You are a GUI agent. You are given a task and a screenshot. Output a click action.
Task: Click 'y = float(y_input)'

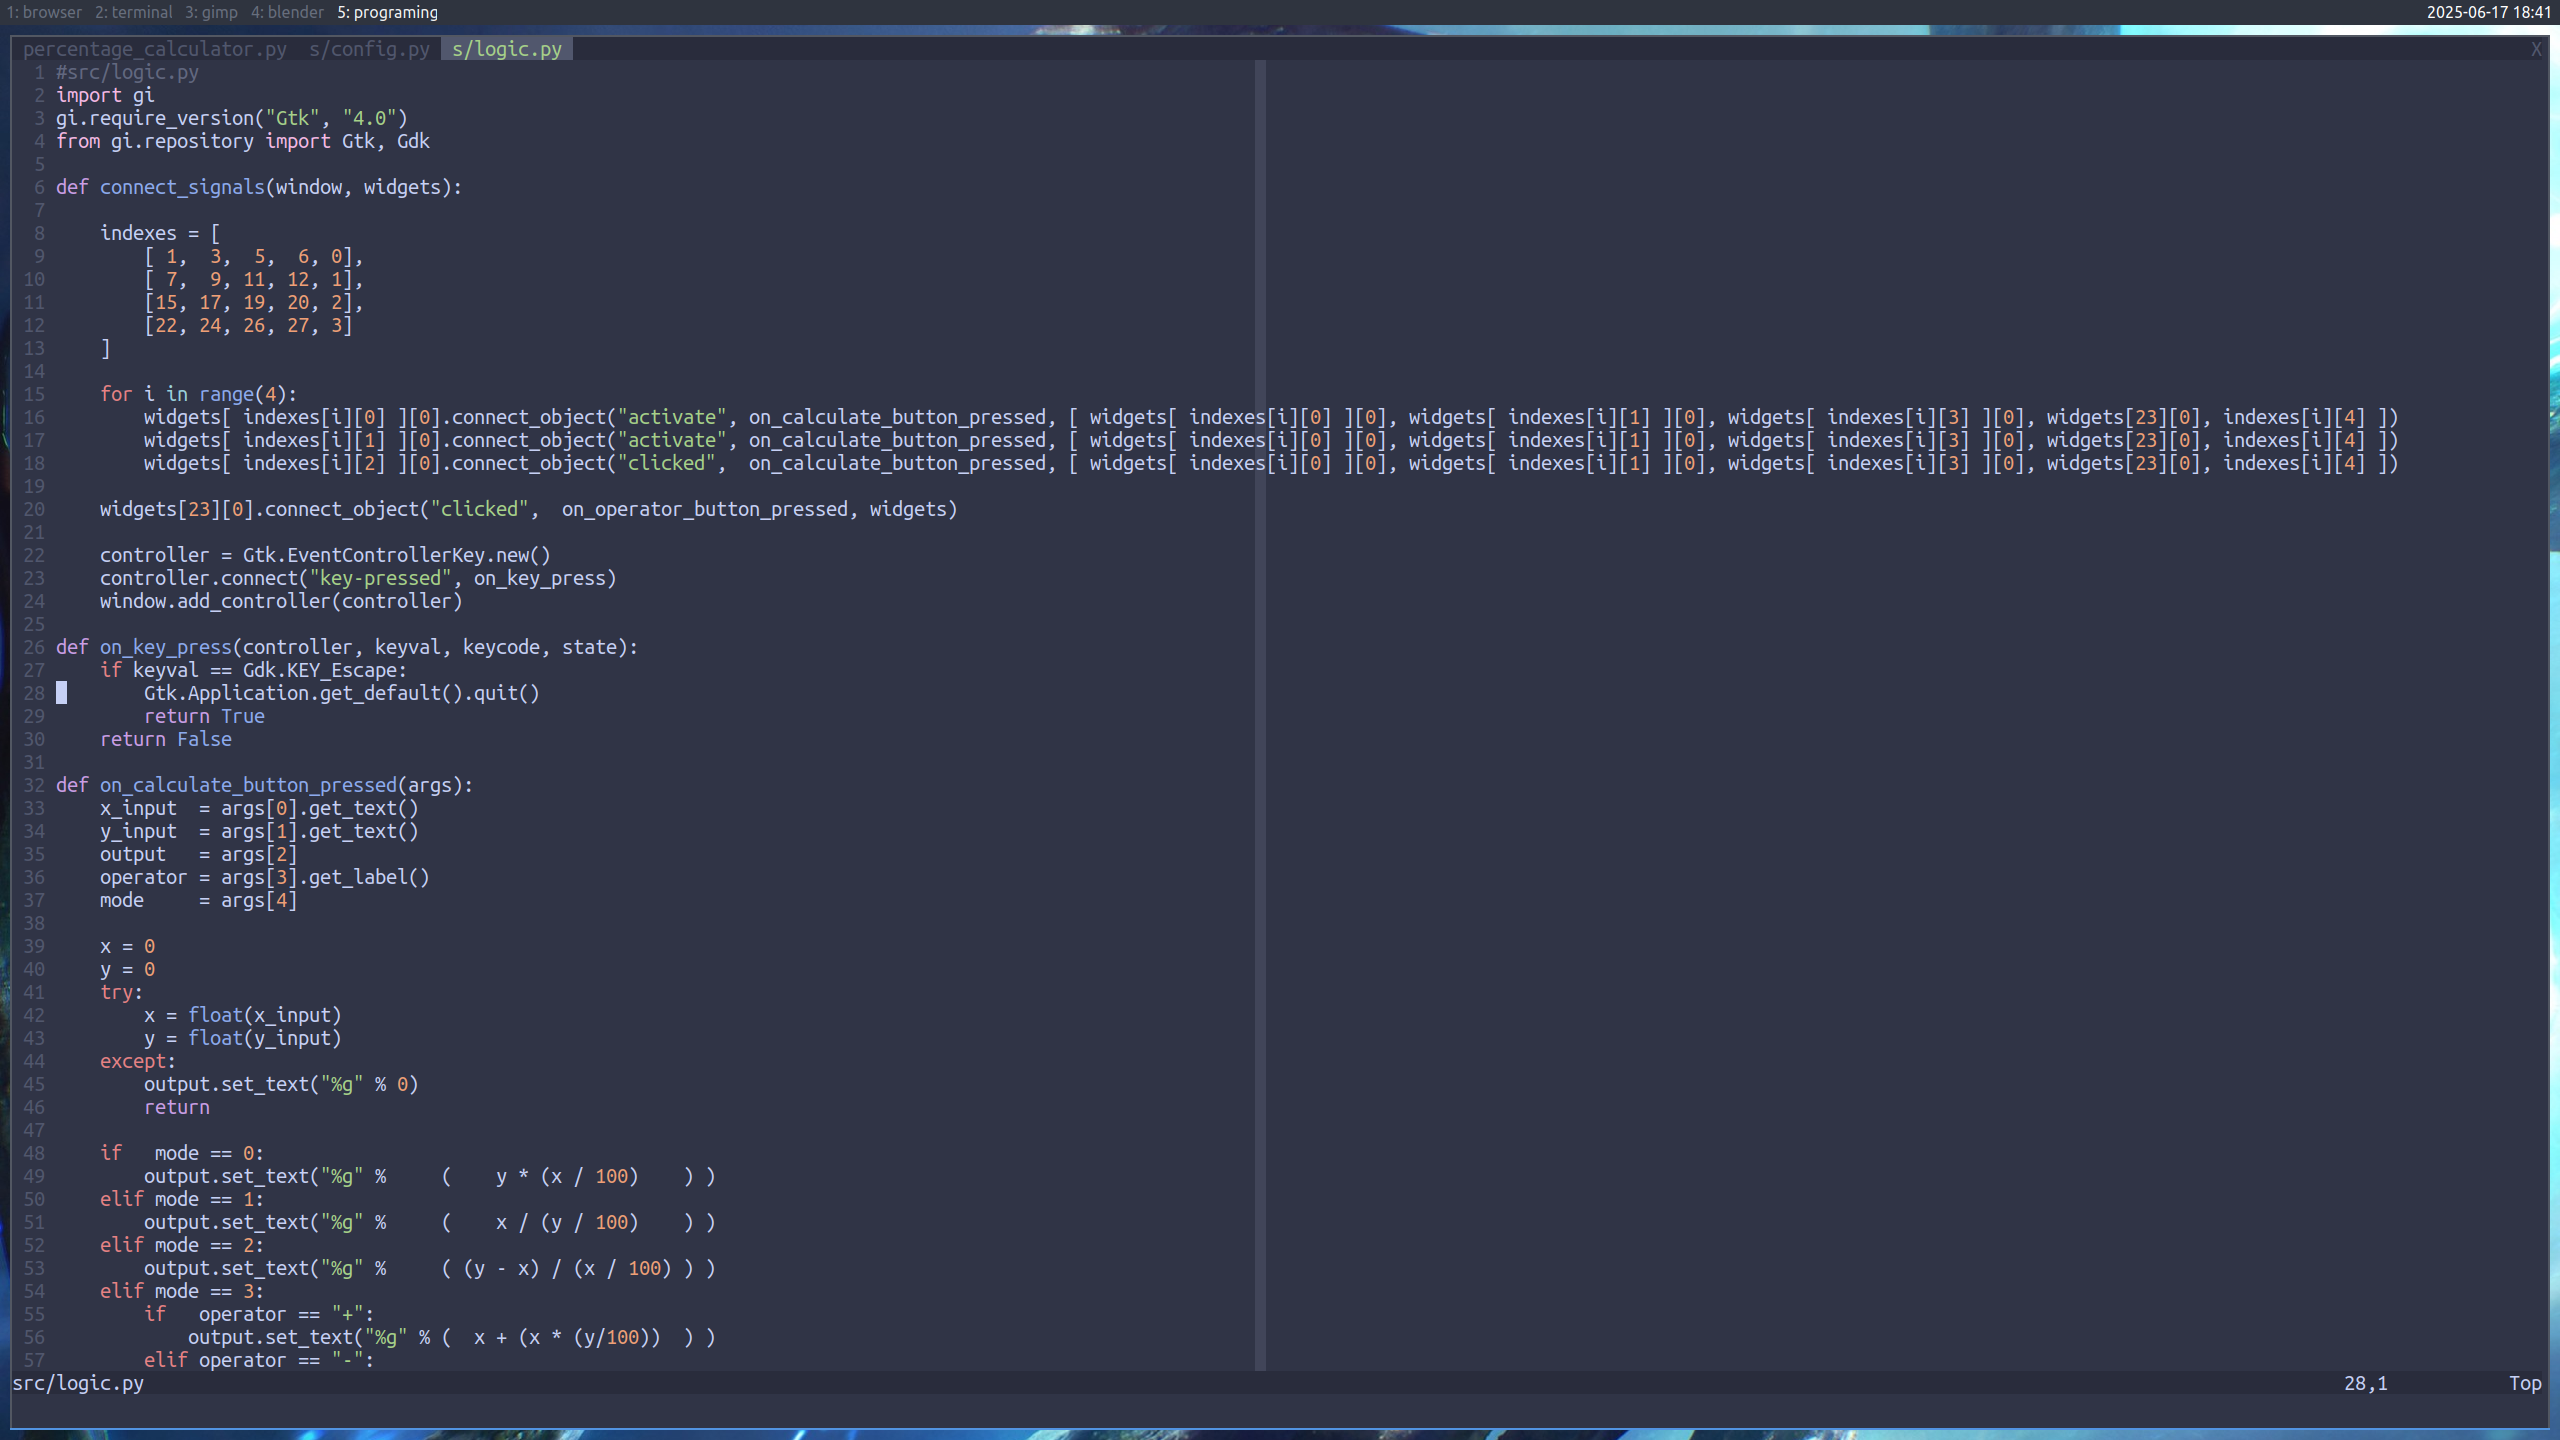(243, 1038)
